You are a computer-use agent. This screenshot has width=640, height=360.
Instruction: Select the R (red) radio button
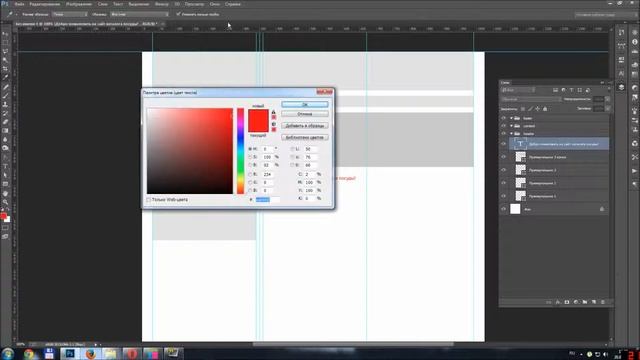(250, 174)
